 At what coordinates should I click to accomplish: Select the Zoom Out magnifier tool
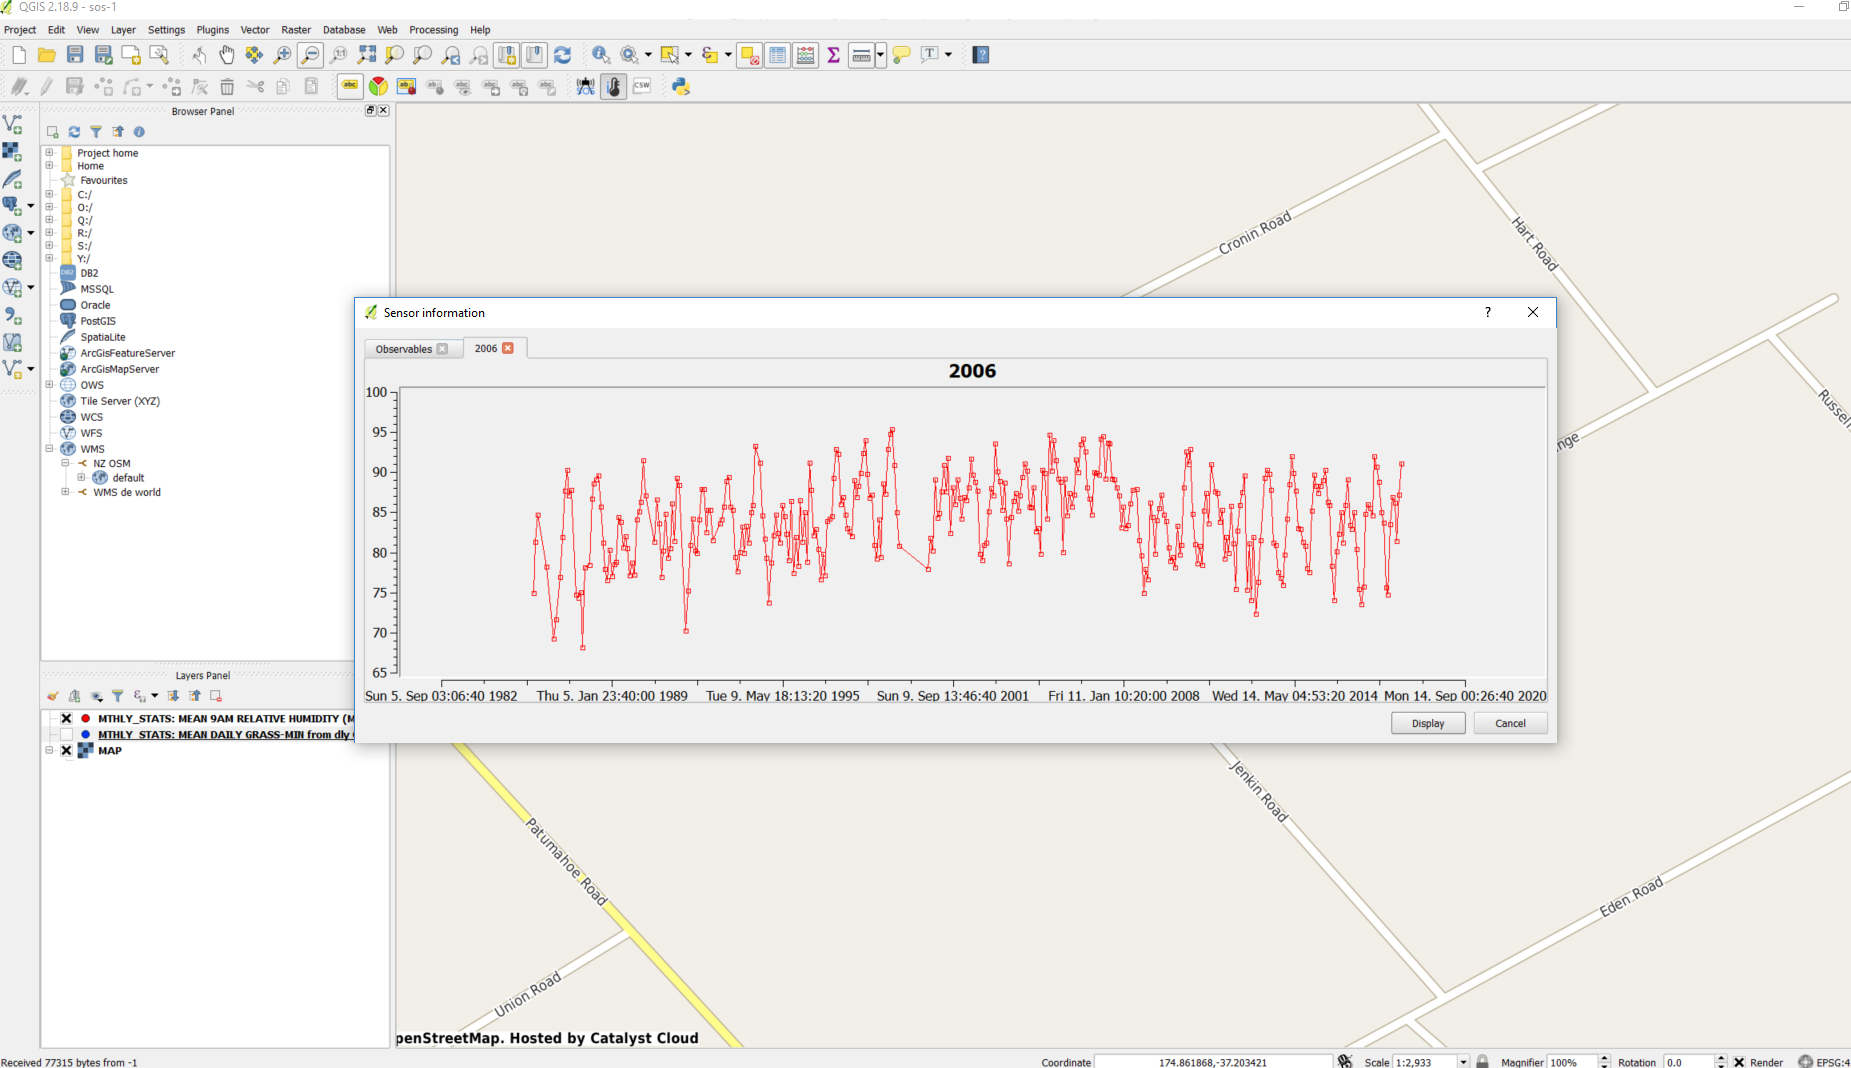click(310, 55)
